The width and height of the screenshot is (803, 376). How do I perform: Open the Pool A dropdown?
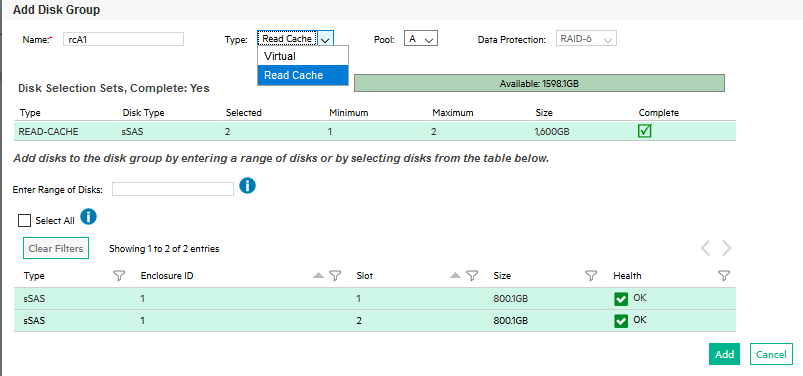tap(421, 38)
